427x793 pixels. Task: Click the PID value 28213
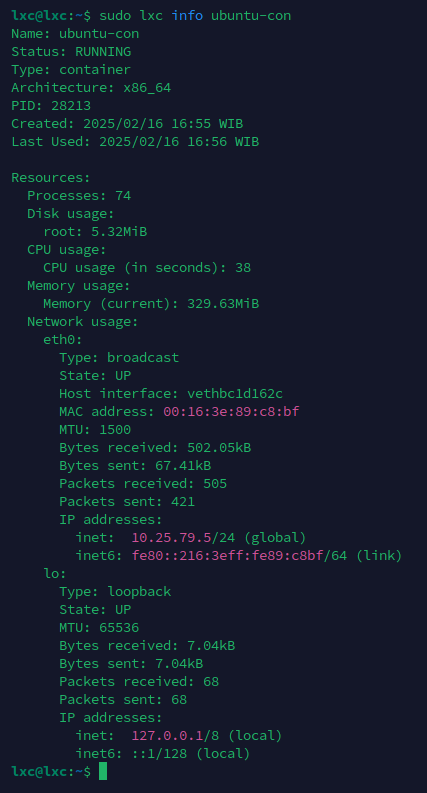(x=71, y=106)
